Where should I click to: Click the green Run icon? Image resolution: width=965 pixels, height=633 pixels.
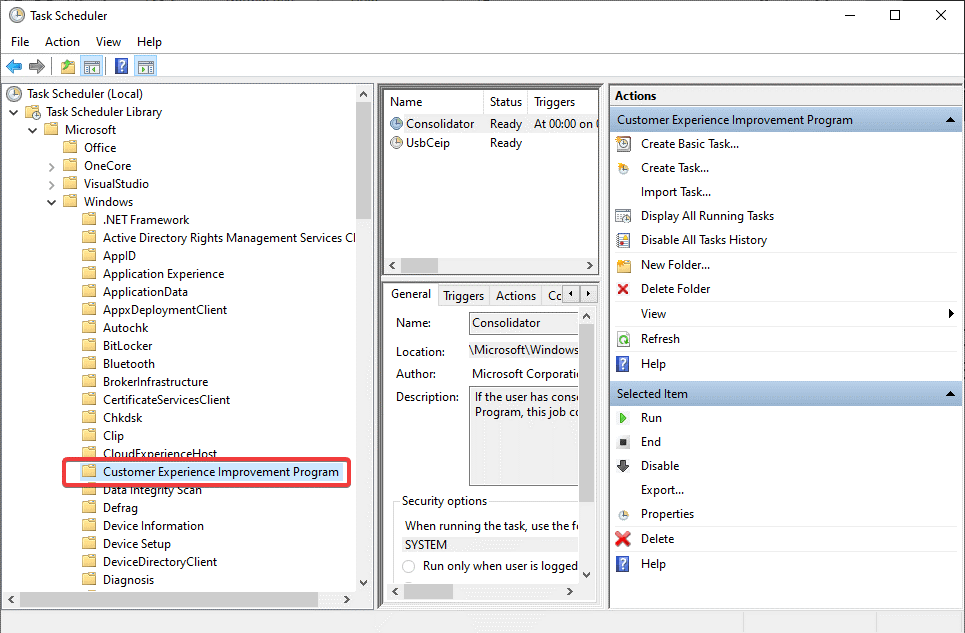pyautogui.click(x=624, y=418)
